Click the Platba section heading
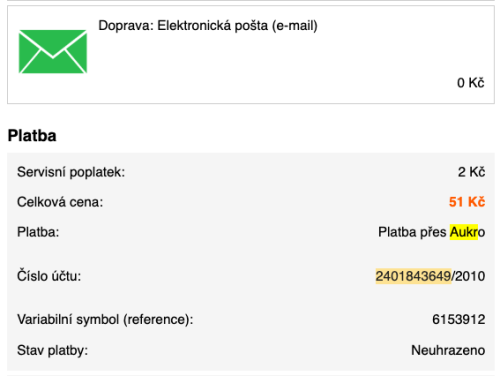 (32, 136)
